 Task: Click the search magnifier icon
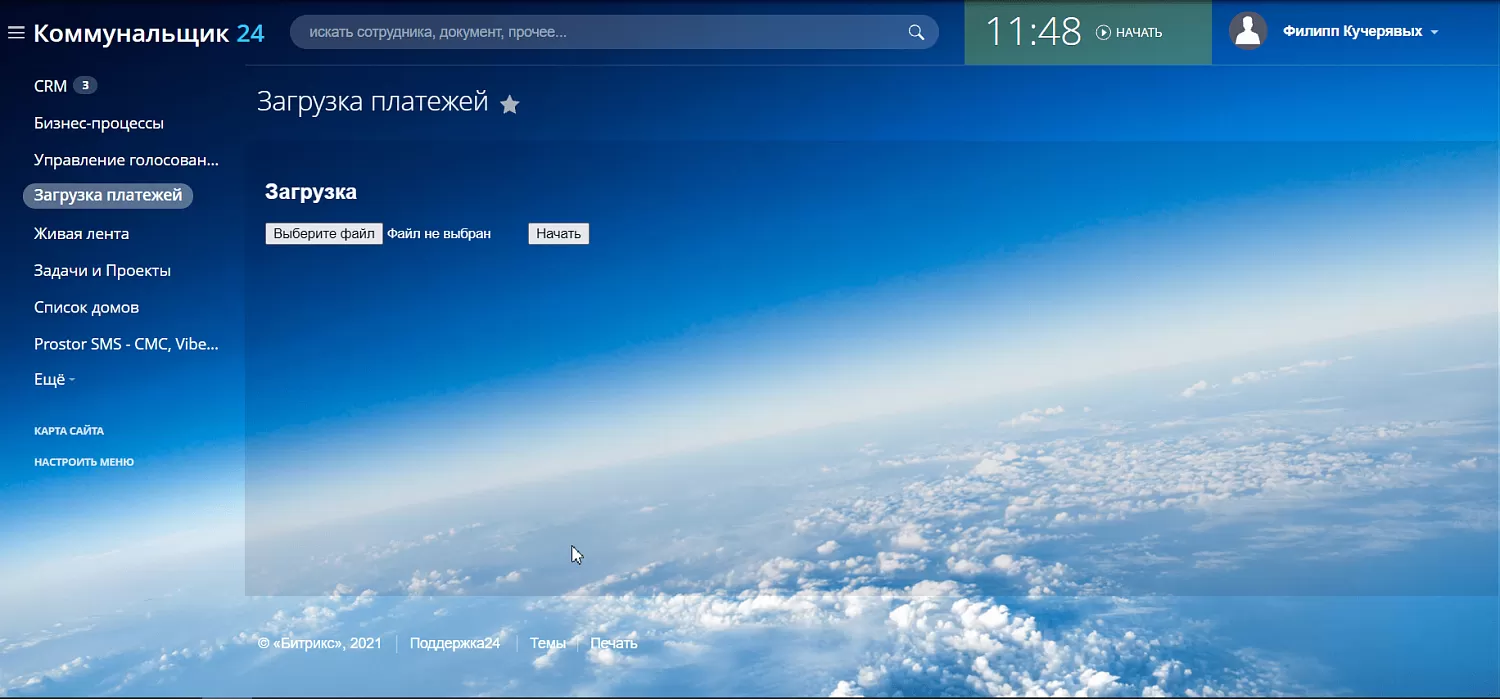[x=916, y=33]
